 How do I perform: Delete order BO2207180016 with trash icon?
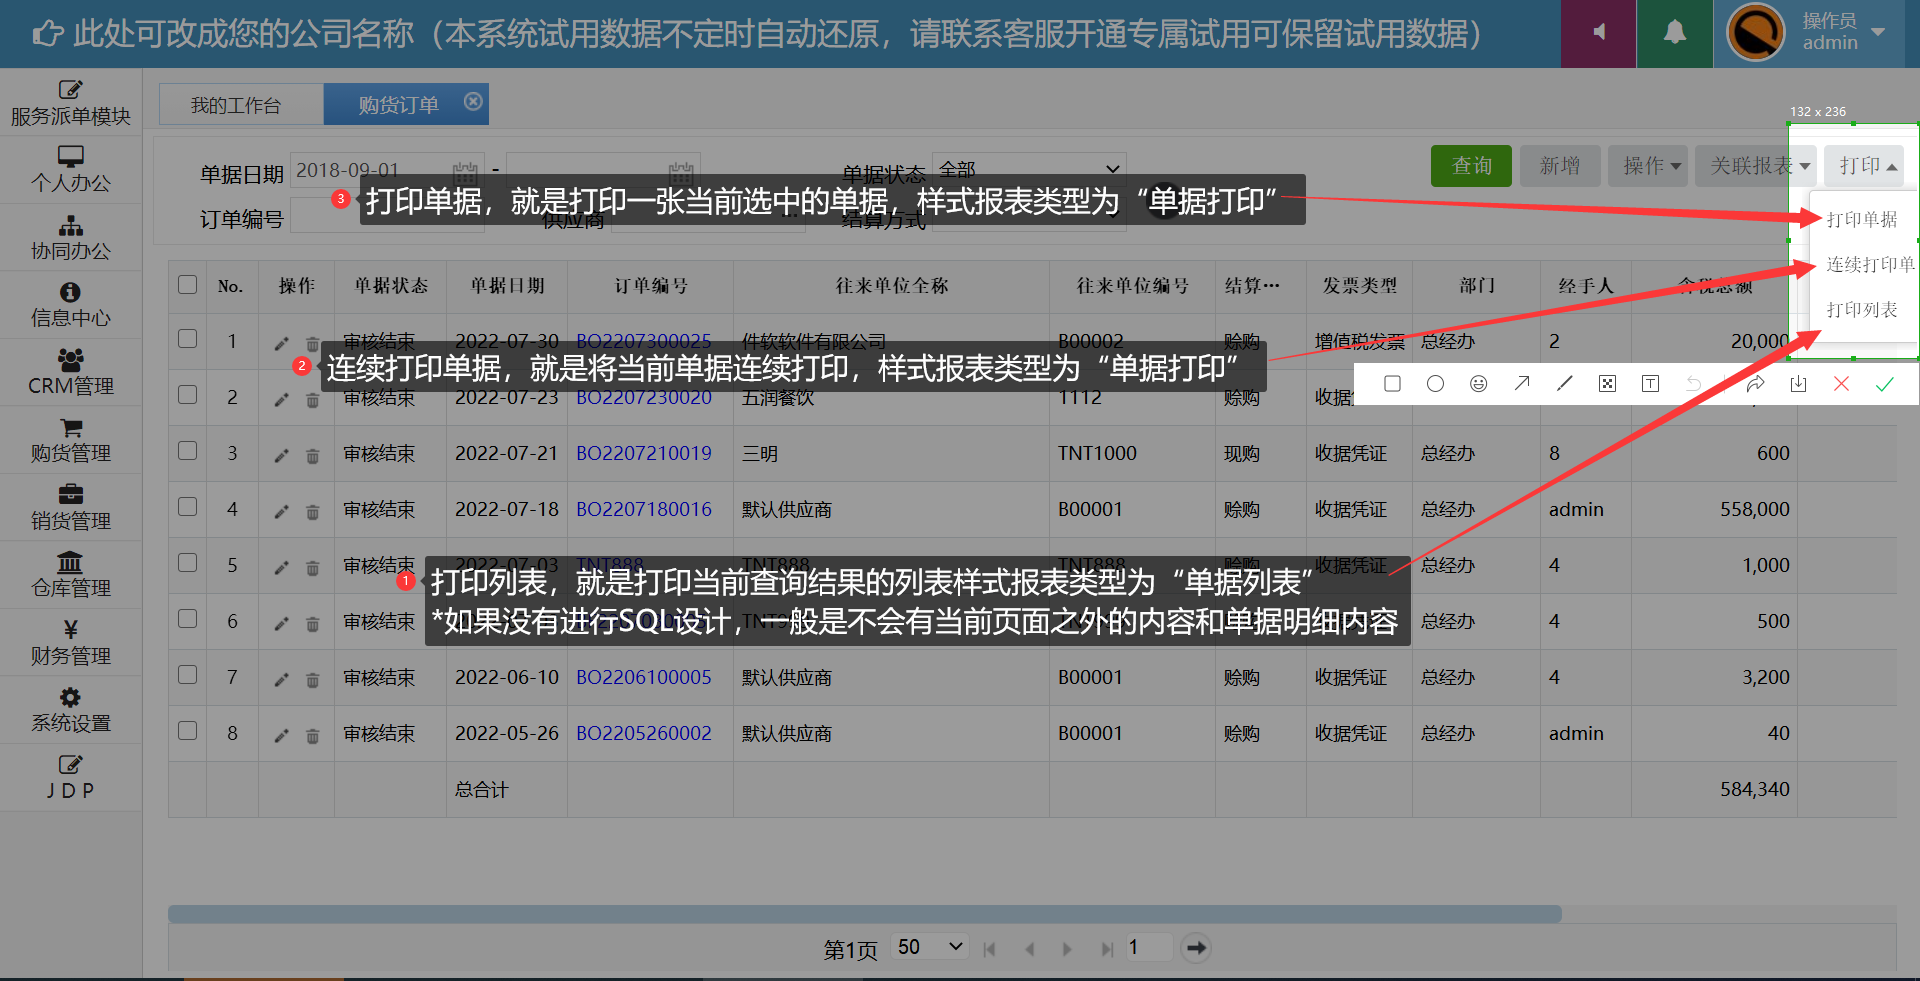point(312,511)
